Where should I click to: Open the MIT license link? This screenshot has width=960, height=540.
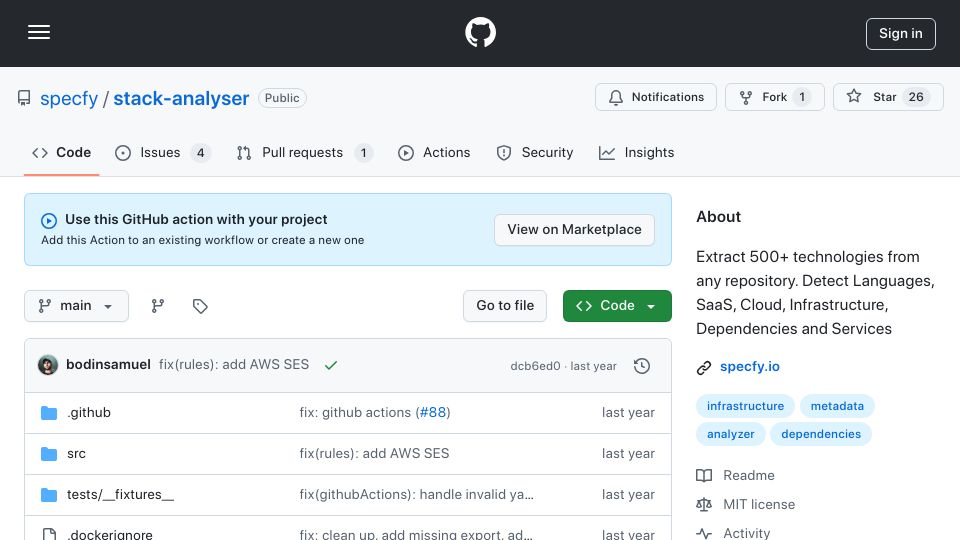[x=759, y=504]
